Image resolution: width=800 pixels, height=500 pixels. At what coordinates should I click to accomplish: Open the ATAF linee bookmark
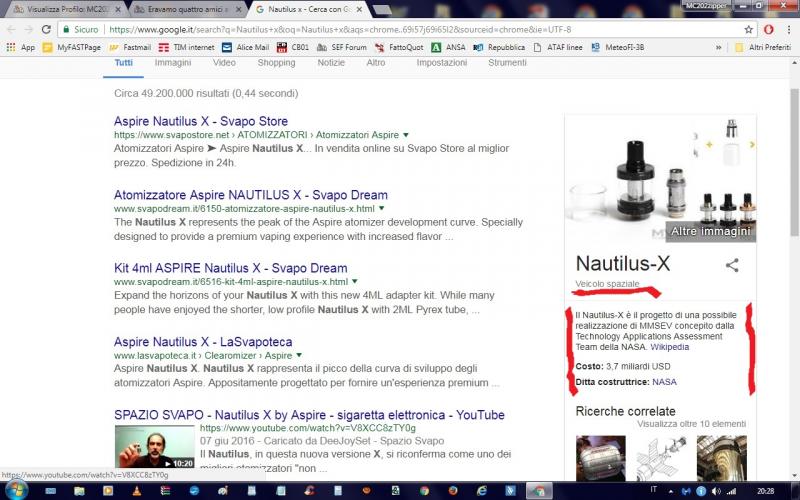click(x=558, y=47)
